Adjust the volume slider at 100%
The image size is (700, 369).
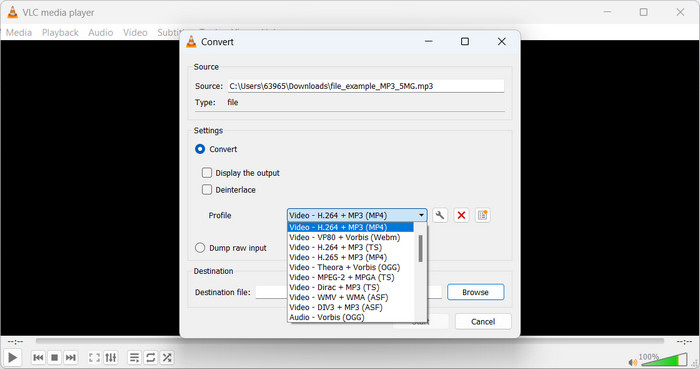(x=664, y=360)
